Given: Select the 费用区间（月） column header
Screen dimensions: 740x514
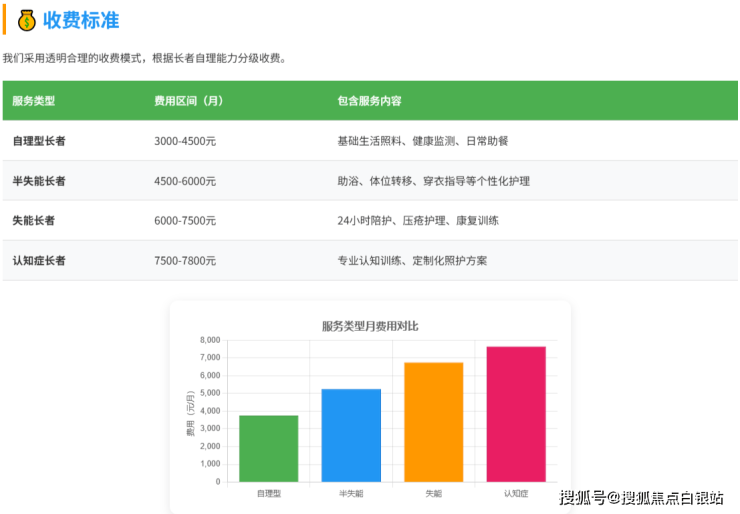Looking at the screenshot, I should tap(189, 101).
